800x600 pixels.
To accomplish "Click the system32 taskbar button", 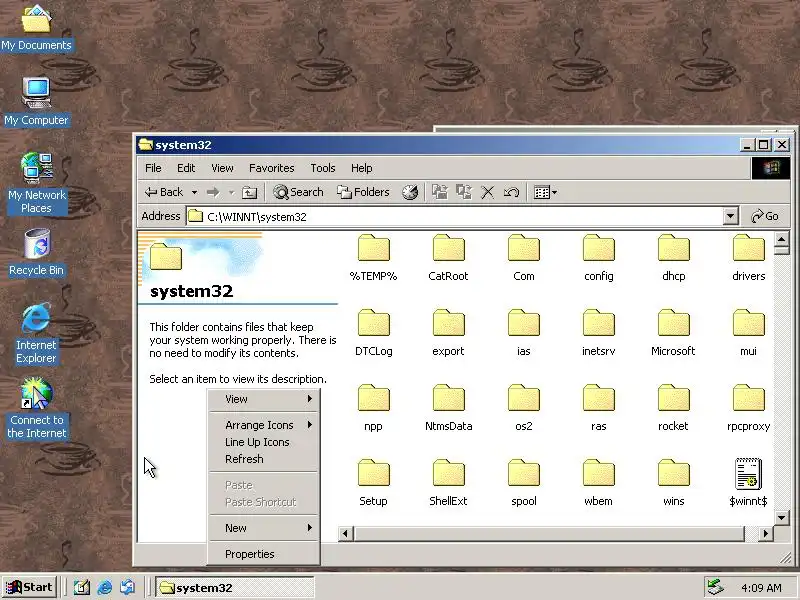I will pos(235,588).
